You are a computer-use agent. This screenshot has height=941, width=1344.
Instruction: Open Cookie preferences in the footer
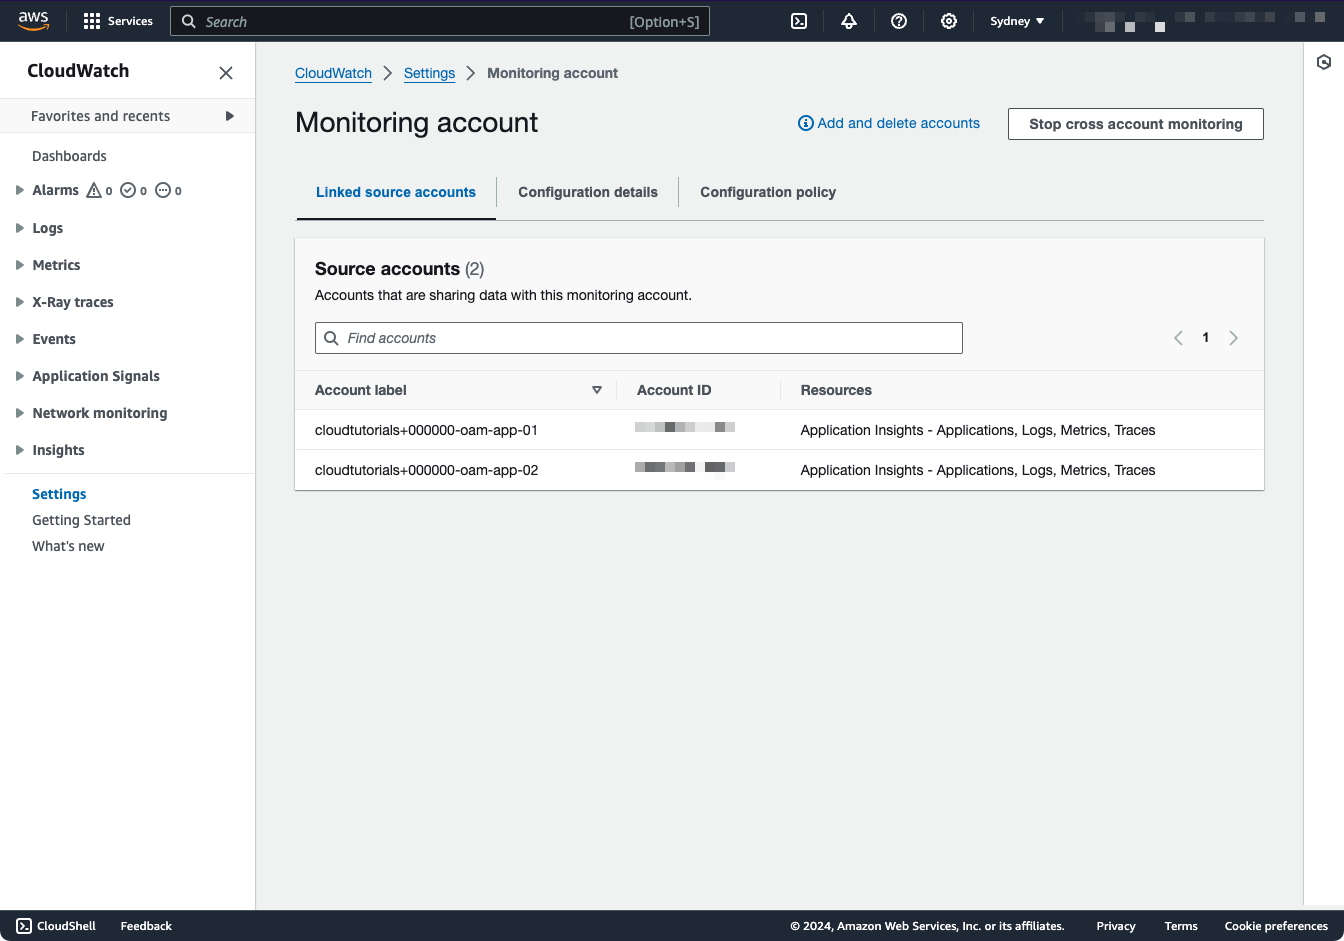coord(1276,926)
